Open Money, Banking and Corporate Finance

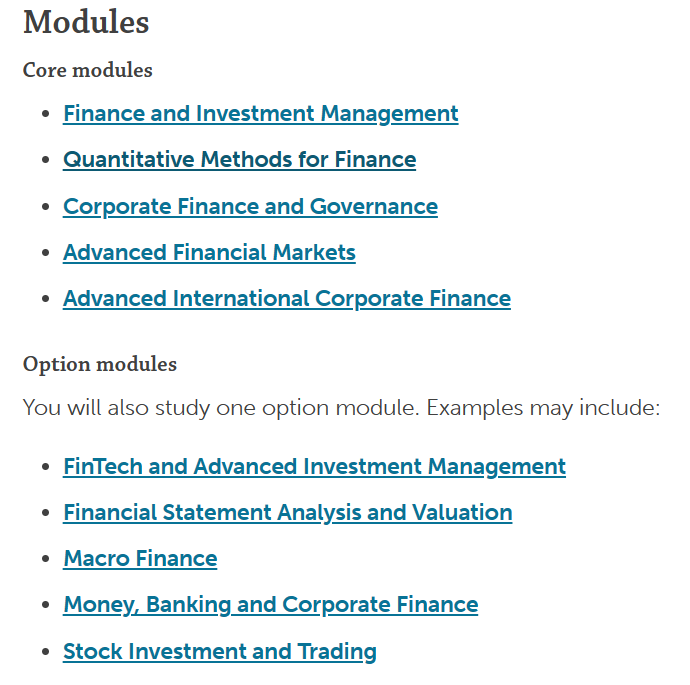pos(271,605)
